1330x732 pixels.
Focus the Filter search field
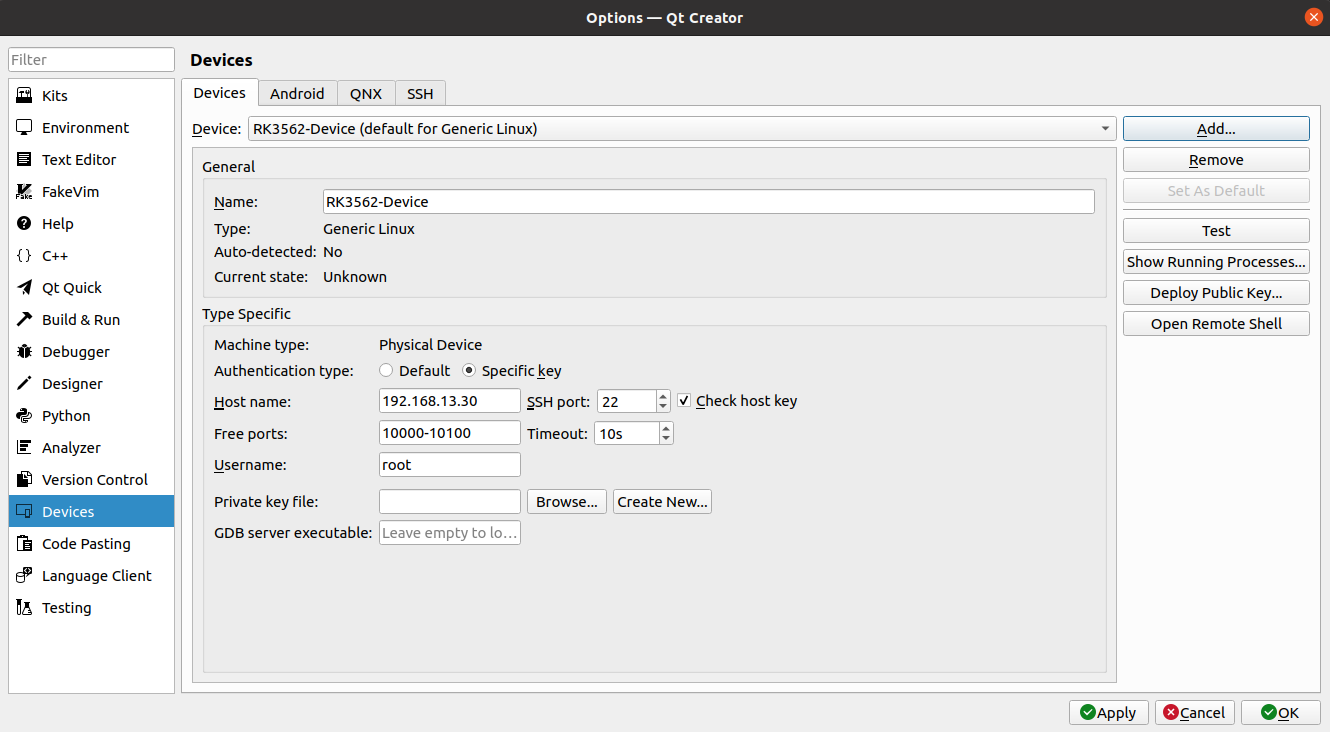click(x=91, y=60)
